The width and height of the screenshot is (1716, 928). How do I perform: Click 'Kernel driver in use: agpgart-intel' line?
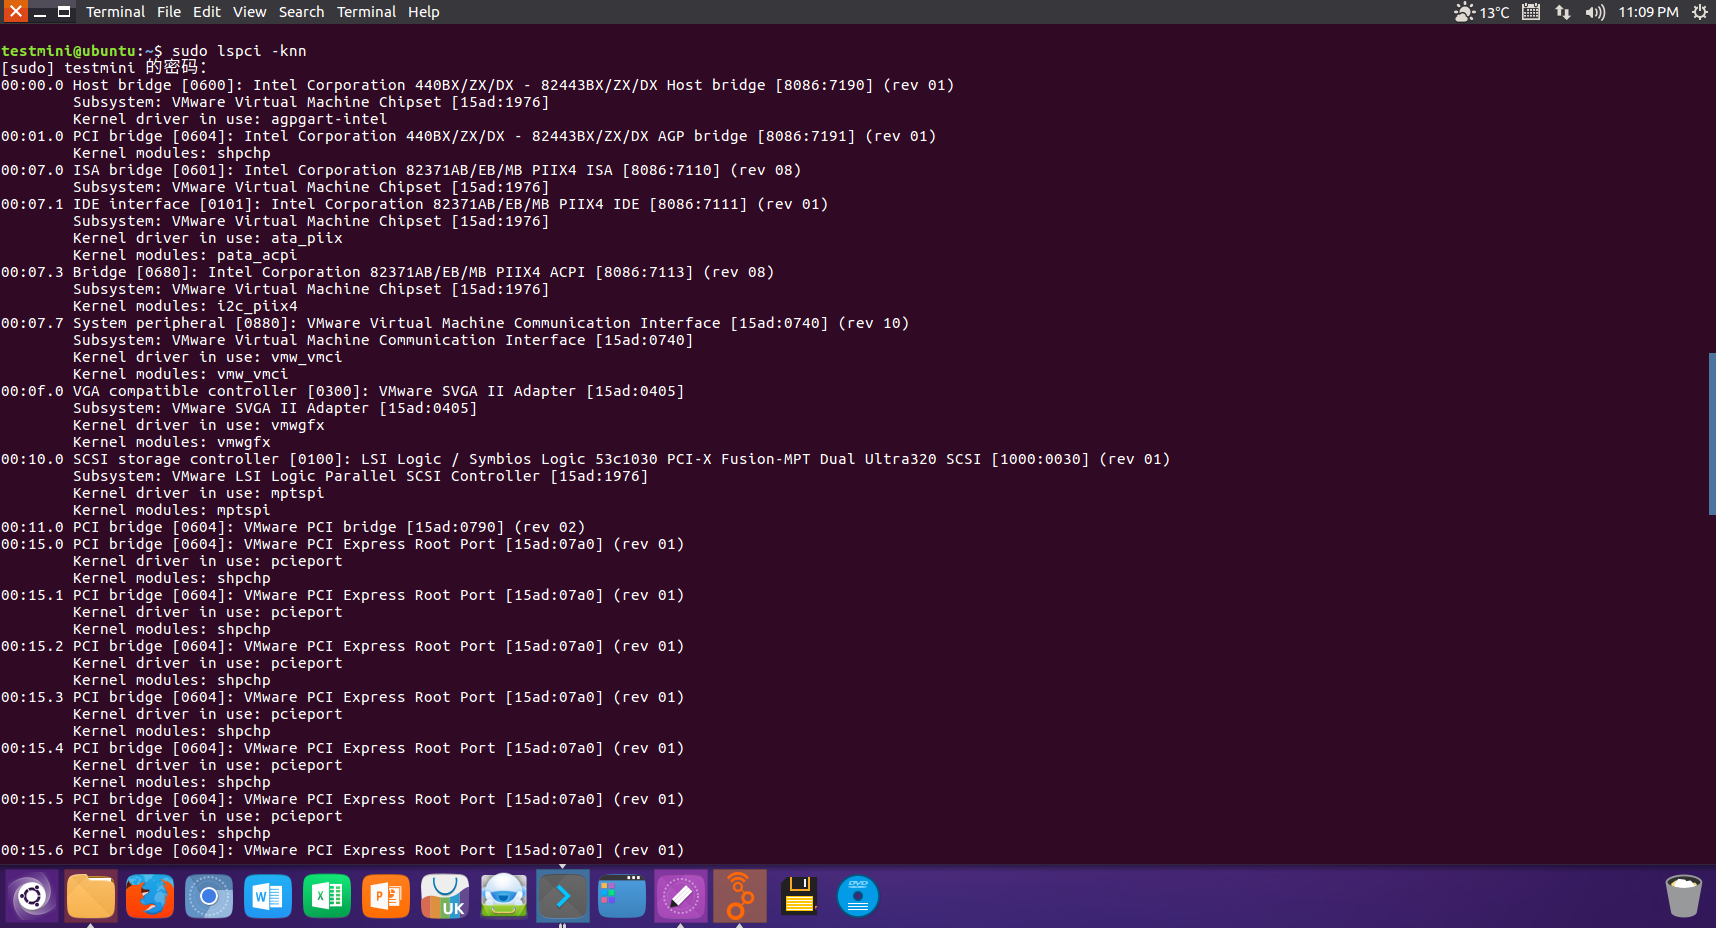point(230,119)
